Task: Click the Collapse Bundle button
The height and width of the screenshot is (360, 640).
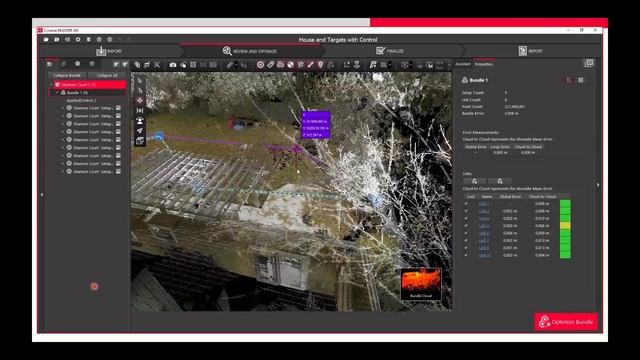Action: click(67, 76)
